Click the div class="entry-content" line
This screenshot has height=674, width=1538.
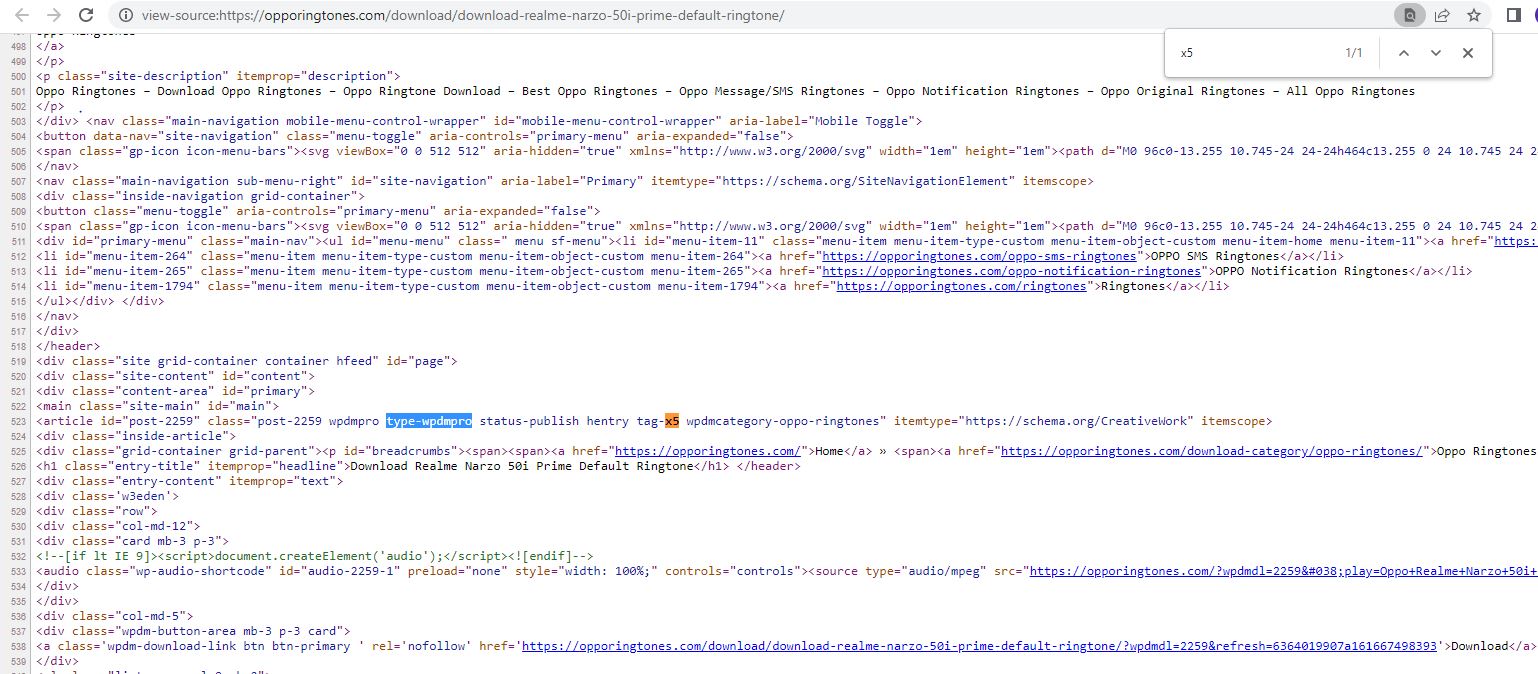[x=190, y=481]
